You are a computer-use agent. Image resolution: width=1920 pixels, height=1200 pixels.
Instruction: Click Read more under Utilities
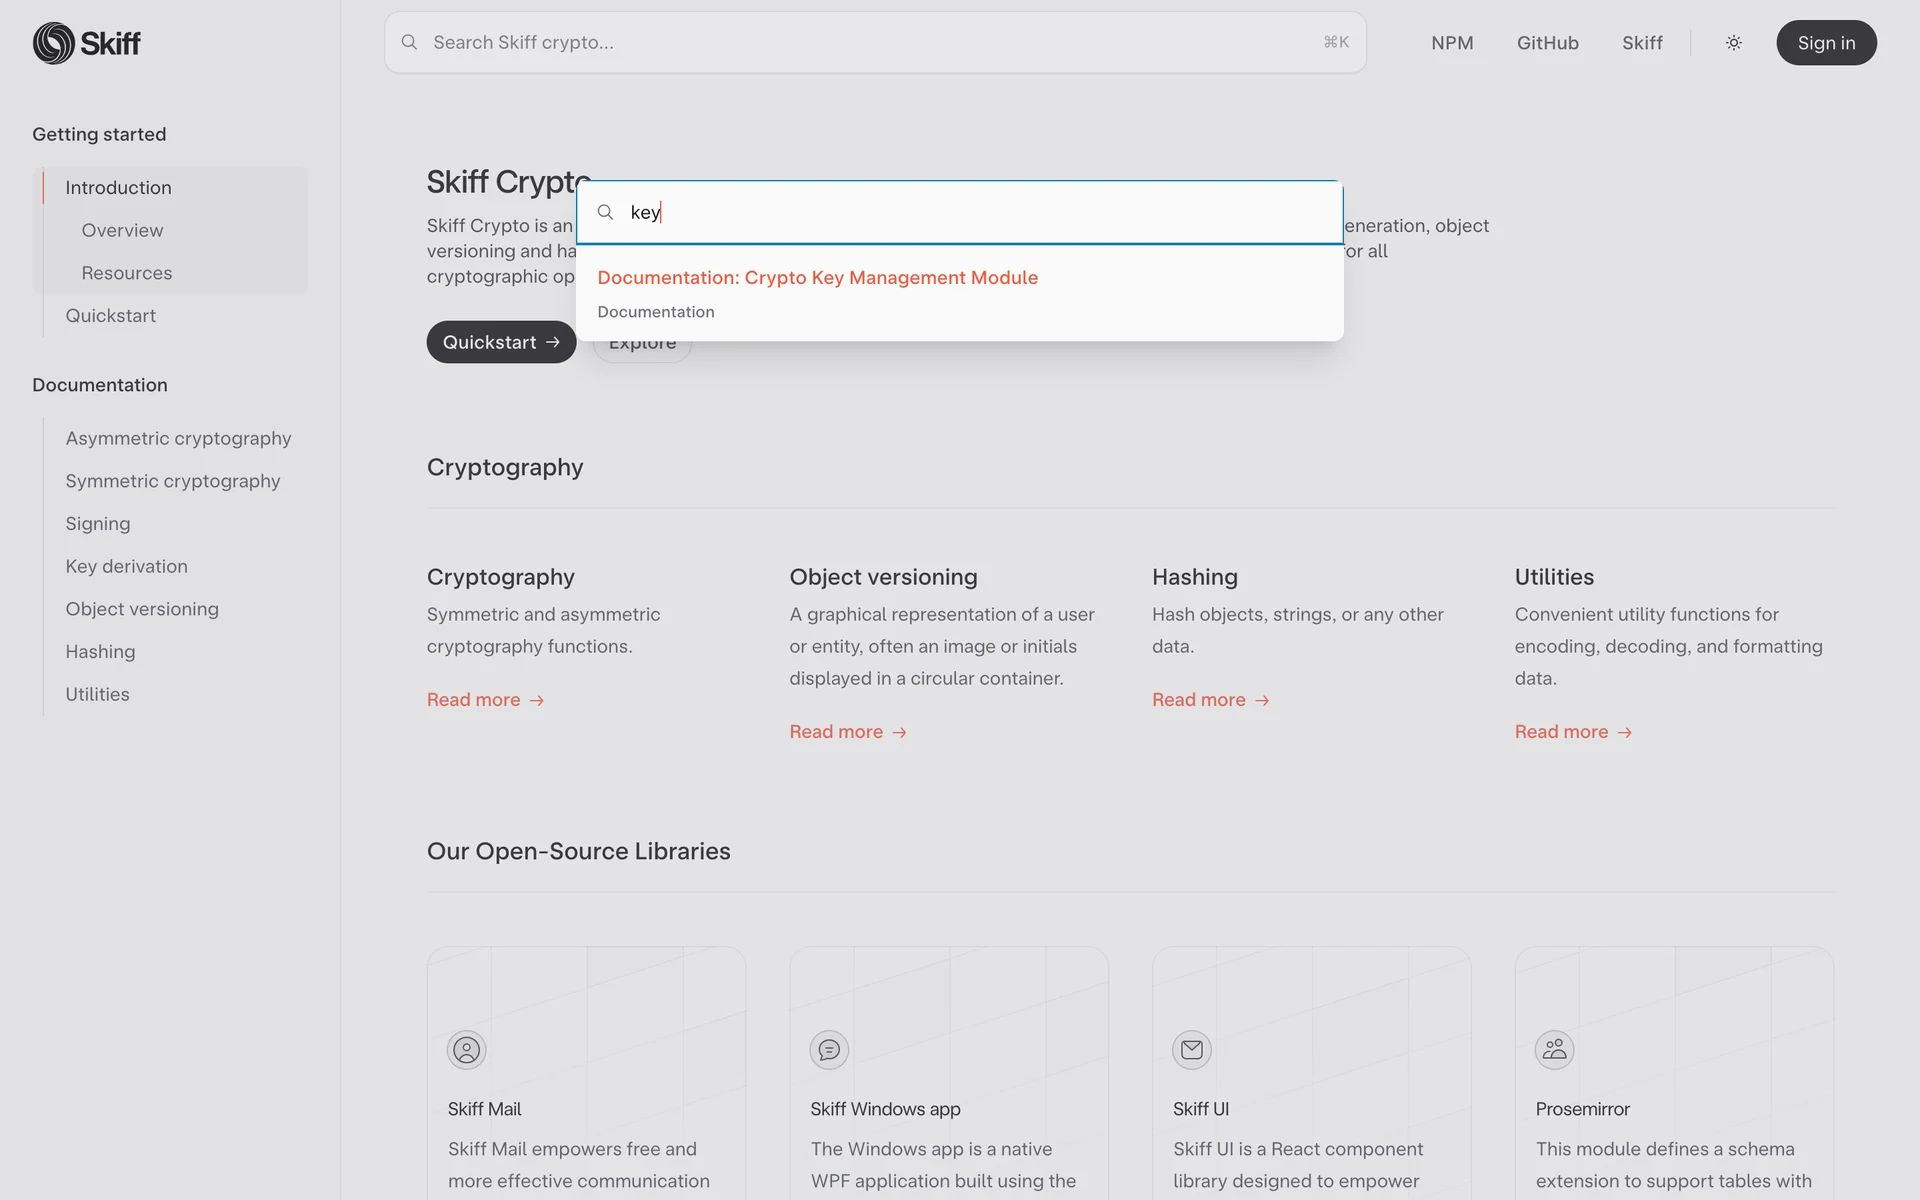pos(1572,732)
